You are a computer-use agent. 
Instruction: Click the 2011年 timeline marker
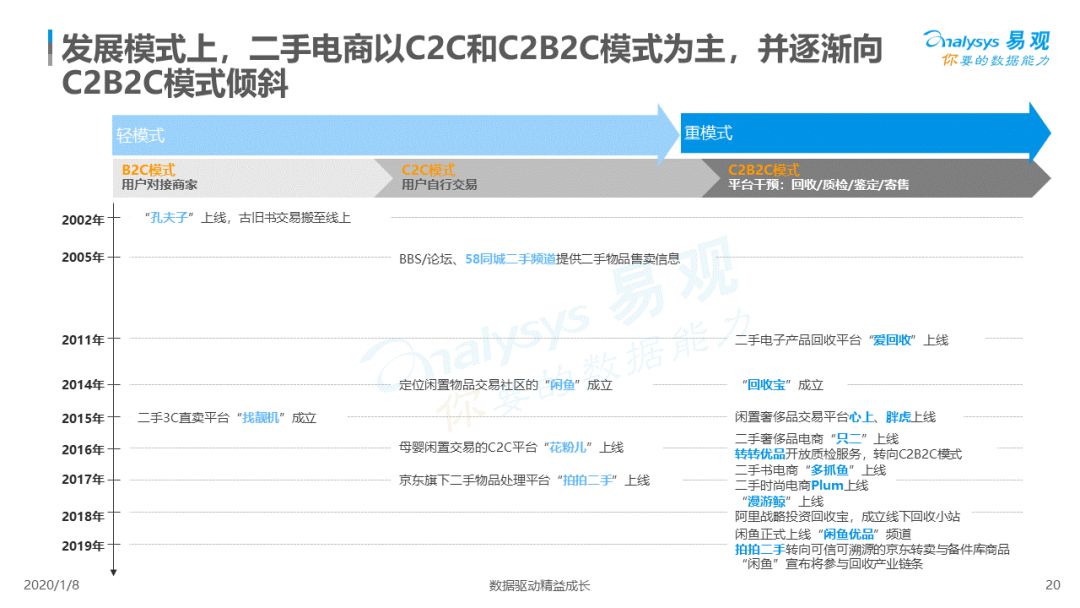(83, 340)
